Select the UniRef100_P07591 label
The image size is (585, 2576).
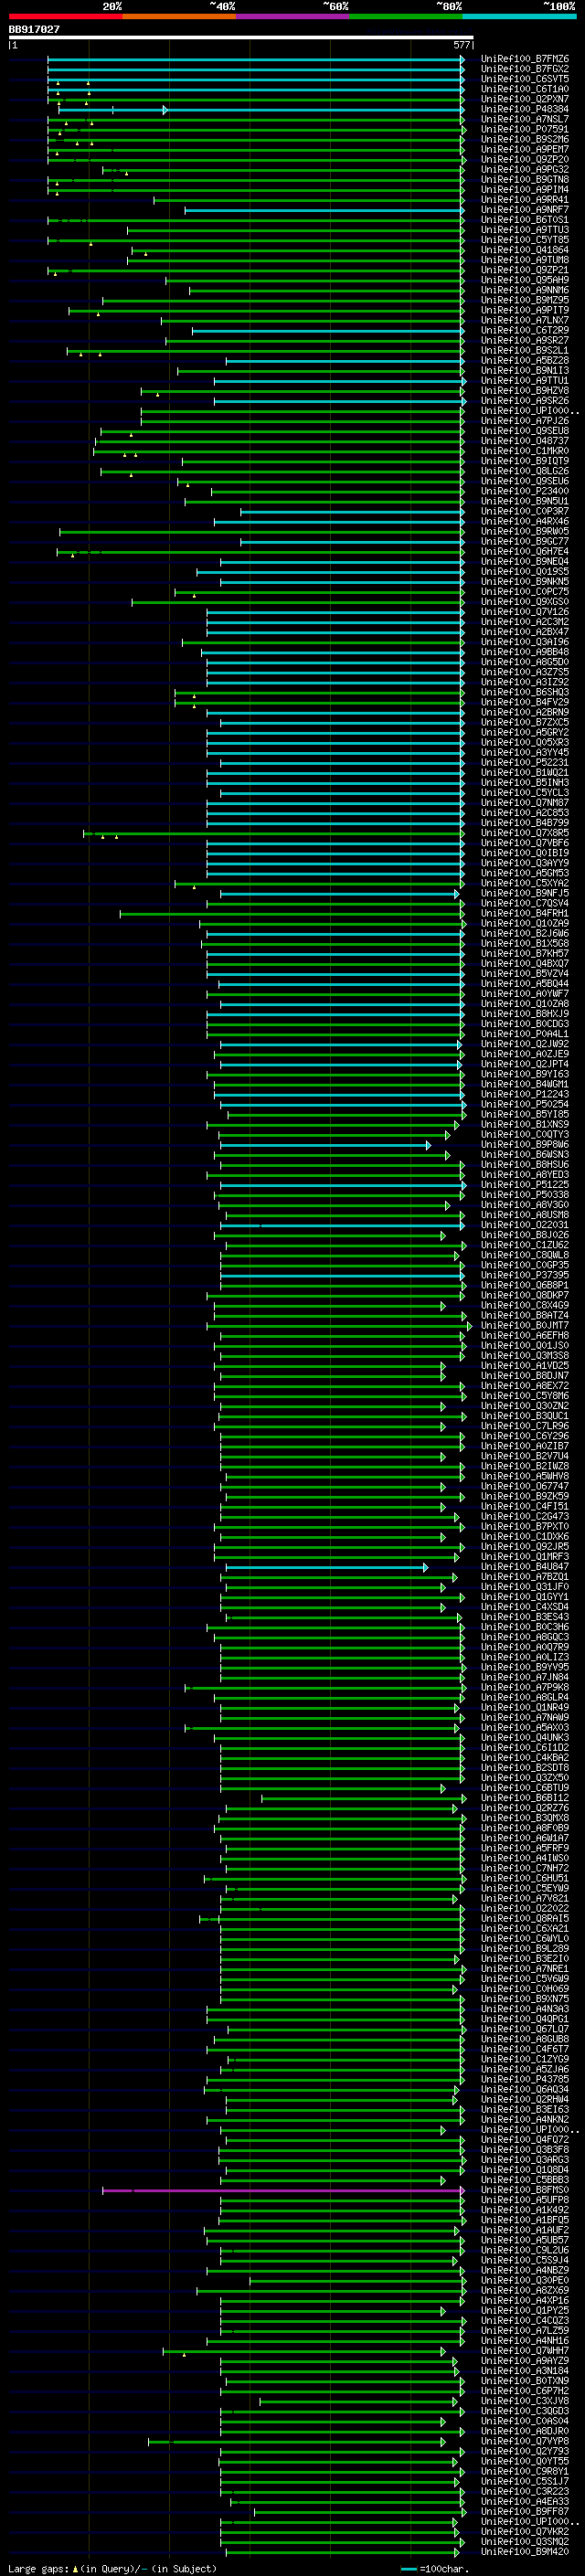click(x=525, y=129)
